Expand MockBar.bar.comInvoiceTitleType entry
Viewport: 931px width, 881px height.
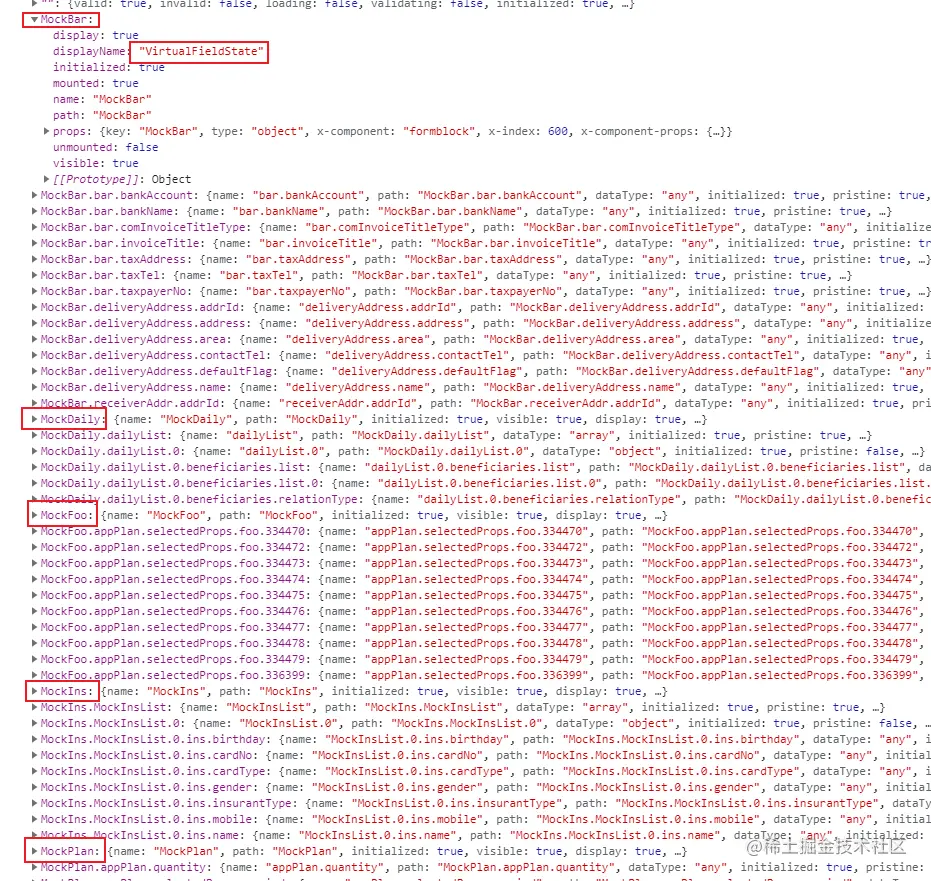click(34, 227)
